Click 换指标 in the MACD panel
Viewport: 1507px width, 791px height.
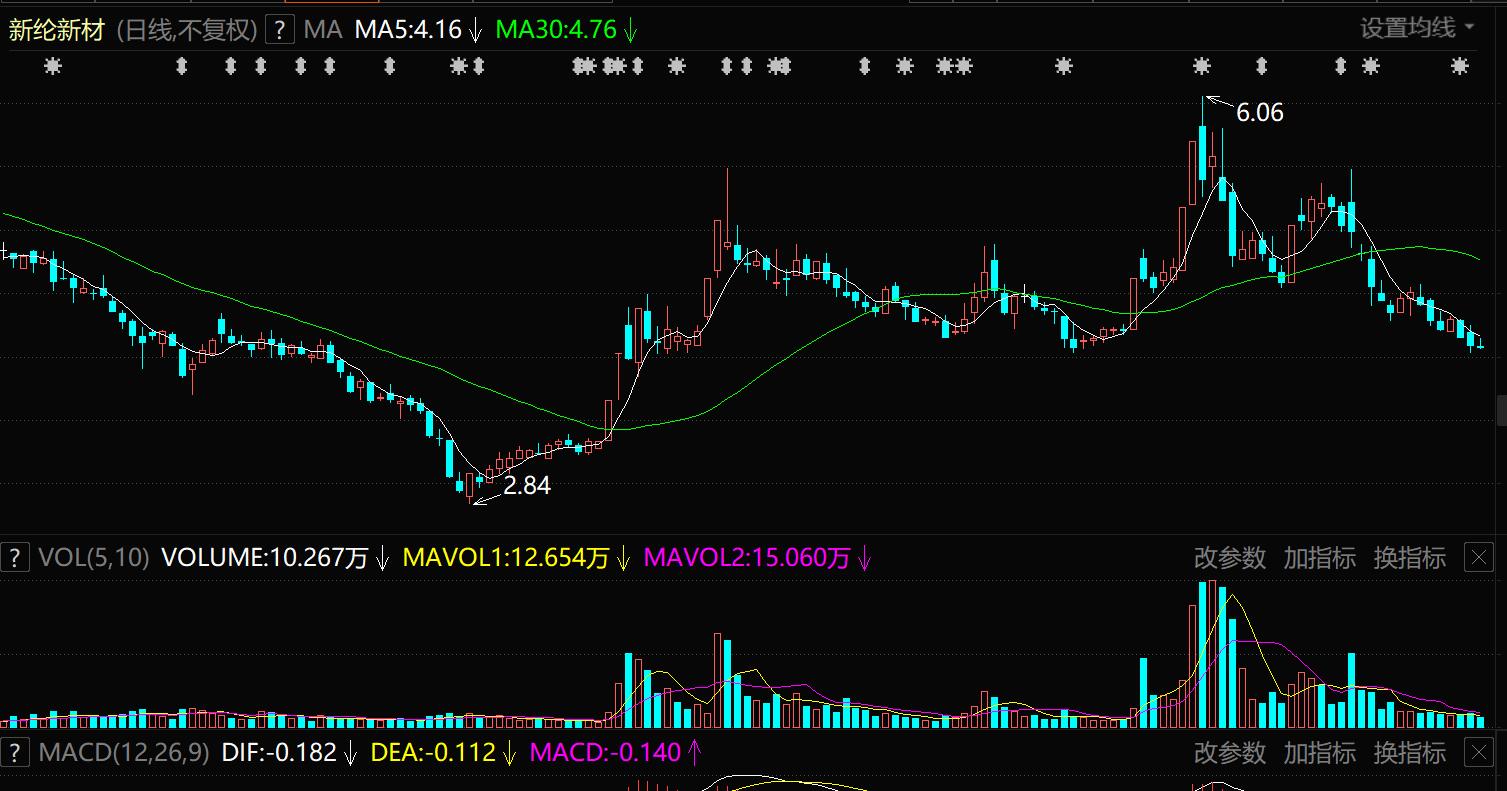click(x=1410, y=752)
